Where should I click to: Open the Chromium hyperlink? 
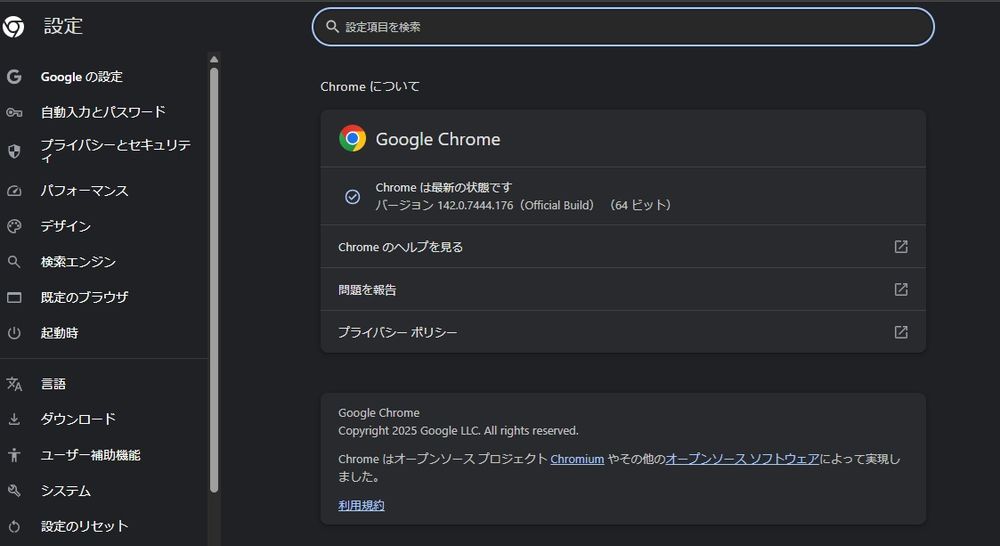(x=577, y=459)
